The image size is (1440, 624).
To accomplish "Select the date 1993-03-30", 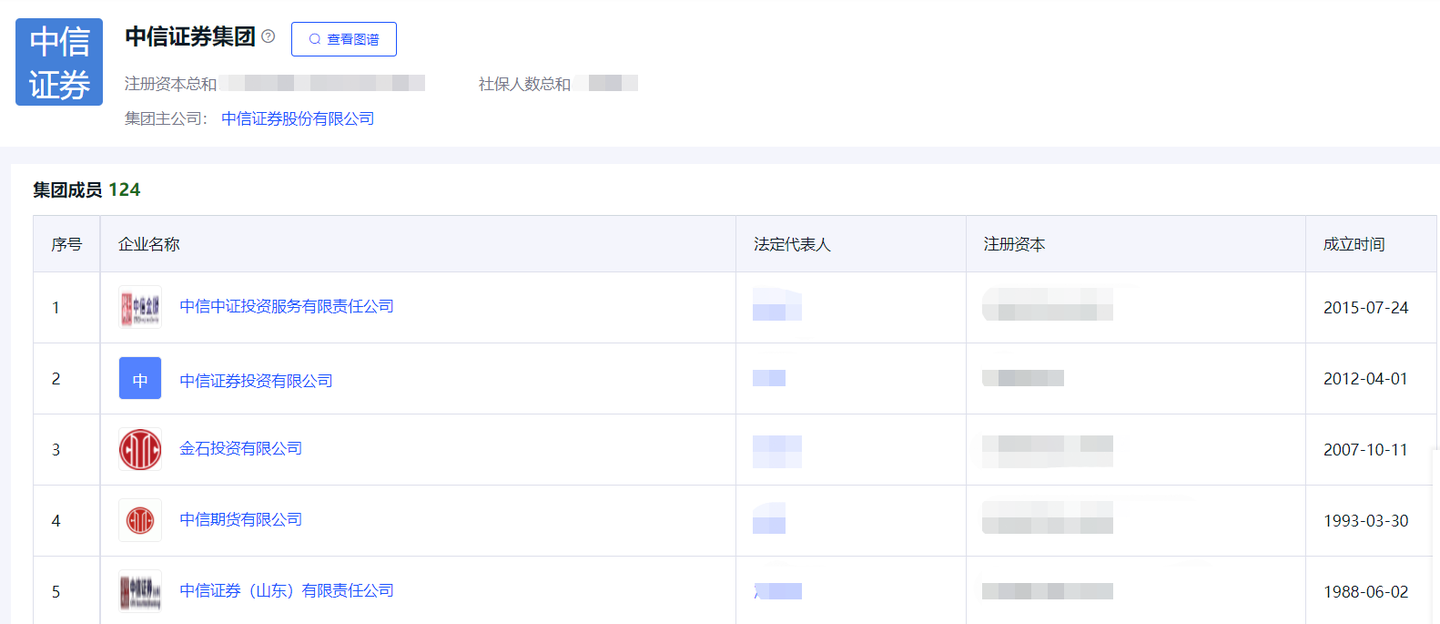I will click(x=1366, y=521).
